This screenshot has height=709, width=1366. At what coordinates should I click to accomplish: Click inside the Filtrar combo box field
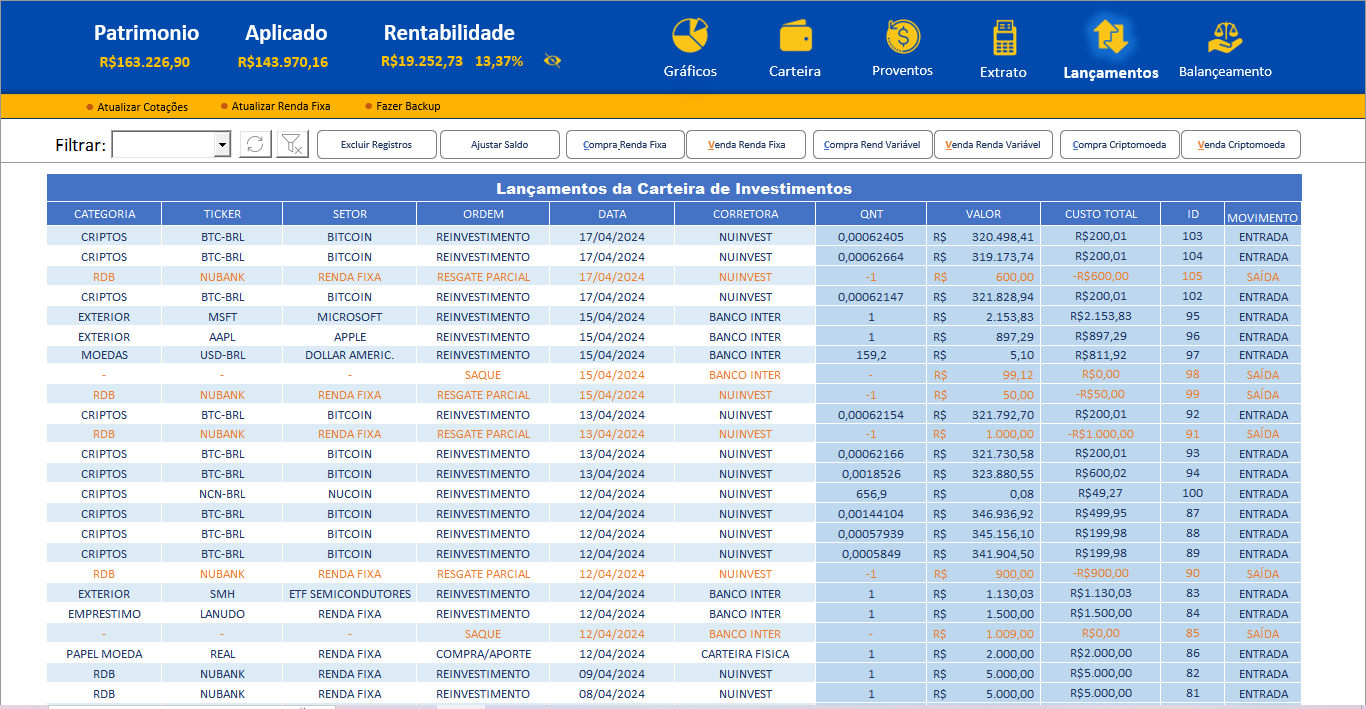point(163,145)
